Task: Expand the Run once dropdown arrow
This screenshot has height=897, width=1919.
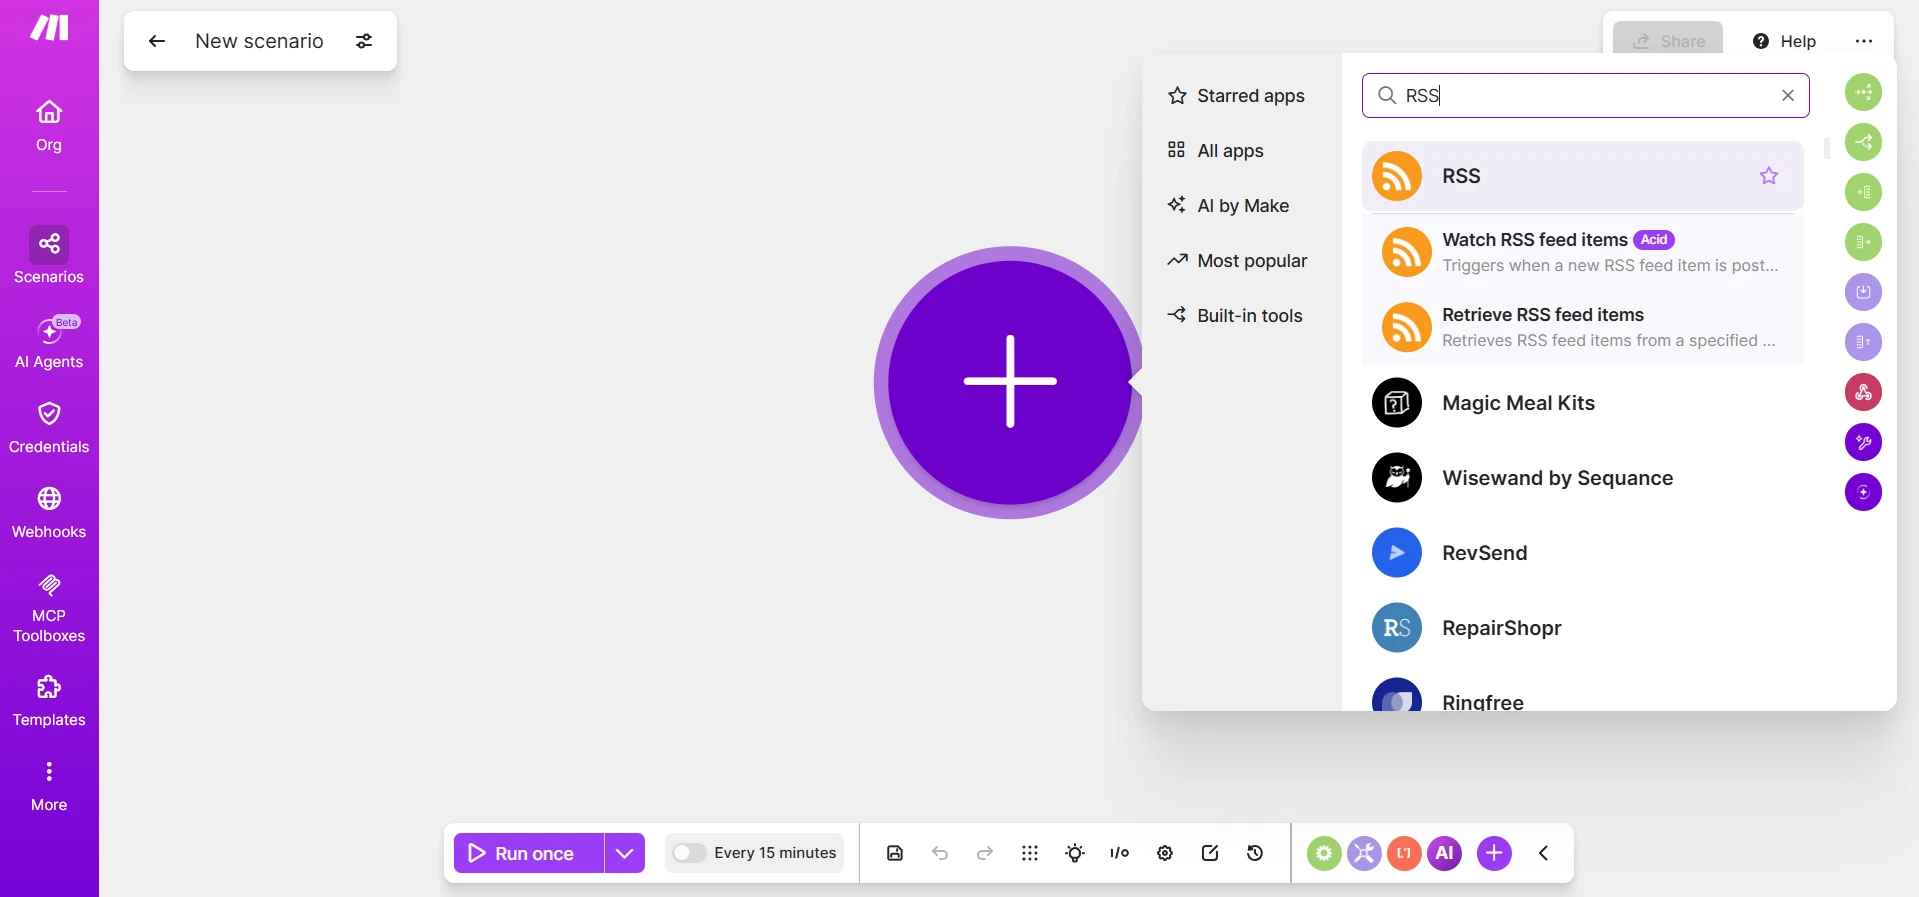Action: [x=625, y=853]
